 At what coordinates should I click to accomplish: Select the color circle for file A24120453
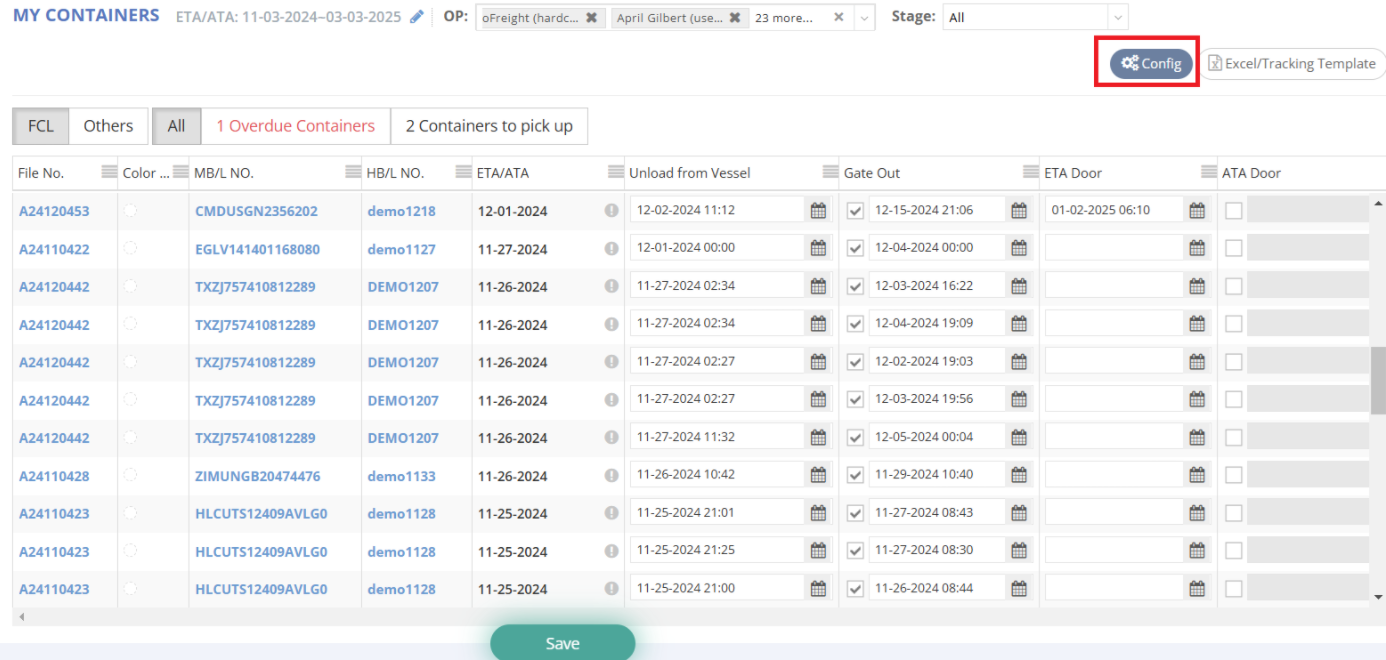coord(130,210)
